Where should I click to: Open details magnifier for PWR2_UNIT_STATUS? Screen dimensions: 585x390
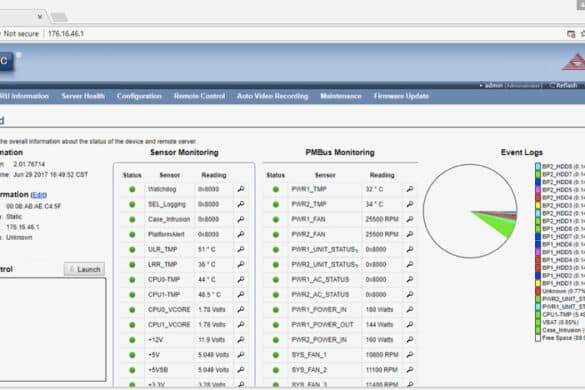[410, 264]
